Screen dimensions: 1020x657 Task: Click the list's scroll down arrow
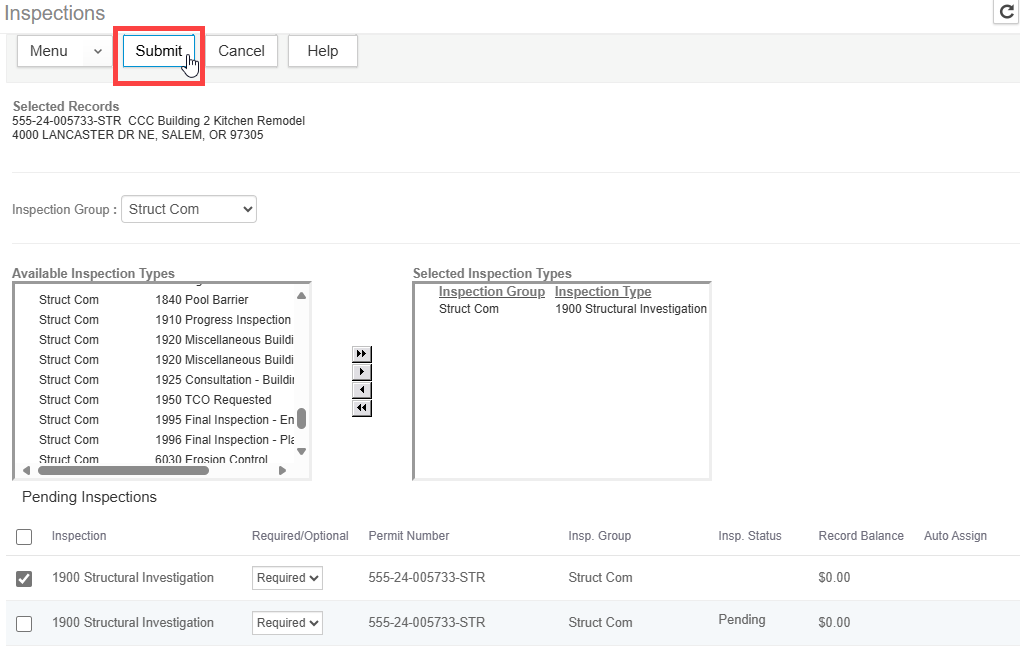coord(301,451)
